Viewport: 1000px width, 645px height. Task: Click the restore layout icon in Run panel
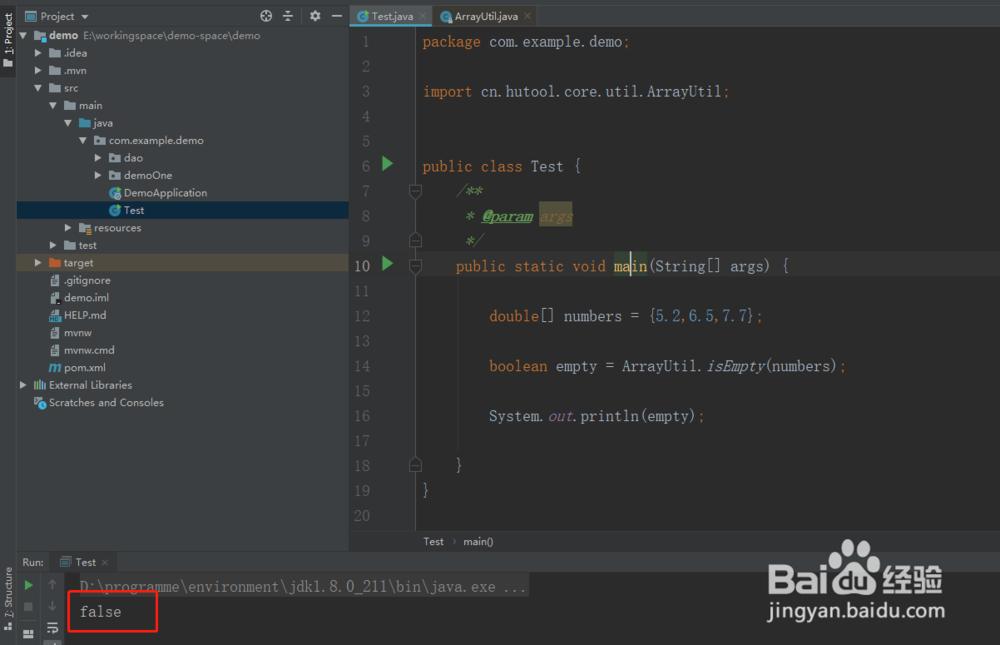coord(28,633)
